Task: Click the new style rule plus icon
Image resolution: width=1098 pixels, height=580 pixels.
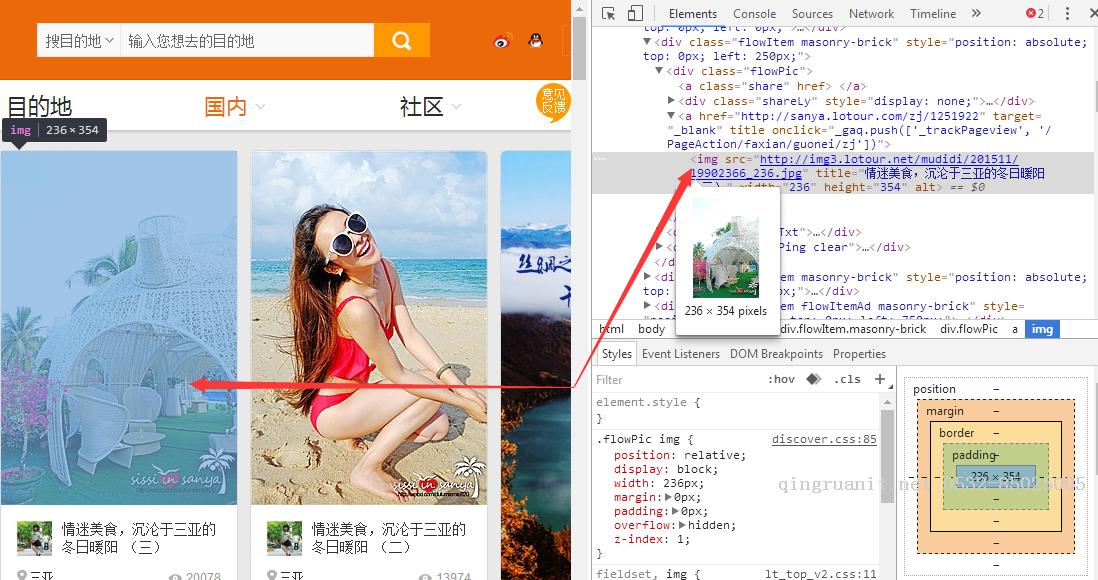Action: click(880, 379)
